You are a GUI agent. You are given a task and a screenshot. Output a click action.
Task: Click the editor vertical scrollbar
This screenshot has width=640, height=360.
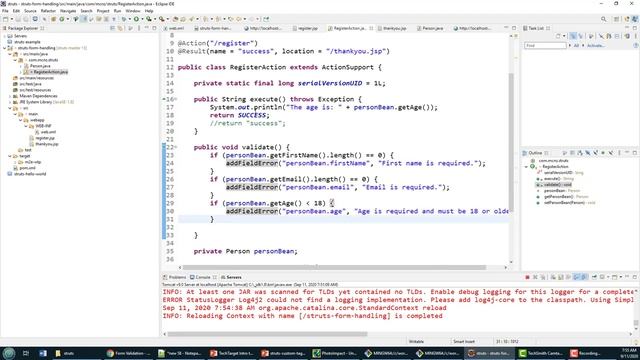click(511, 141)
